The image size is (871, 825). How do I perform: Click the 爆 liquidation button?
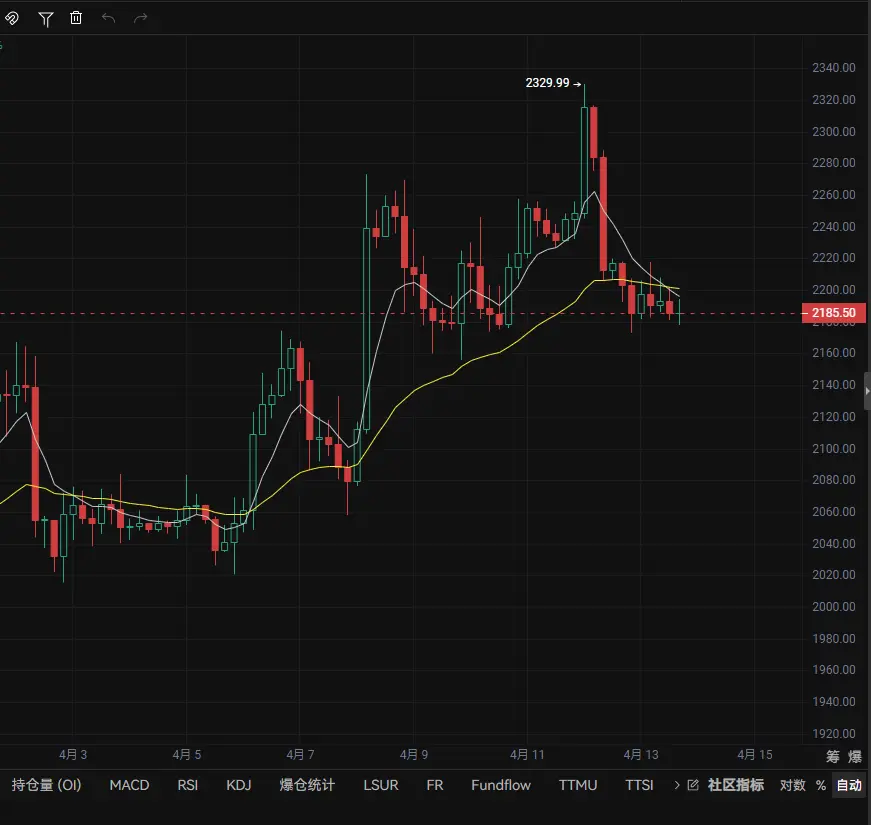pyautogui.click(x=854, y=756)
